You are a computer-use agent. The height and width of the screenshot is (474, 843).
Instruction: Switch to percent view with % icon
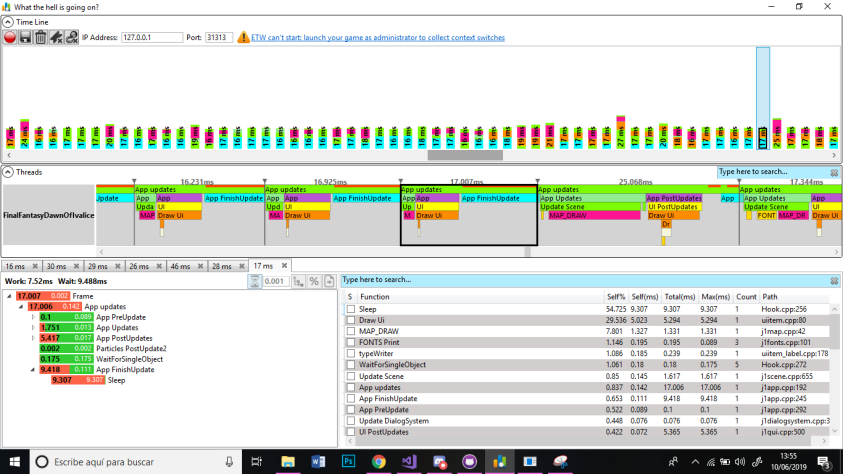click(314, 281)
